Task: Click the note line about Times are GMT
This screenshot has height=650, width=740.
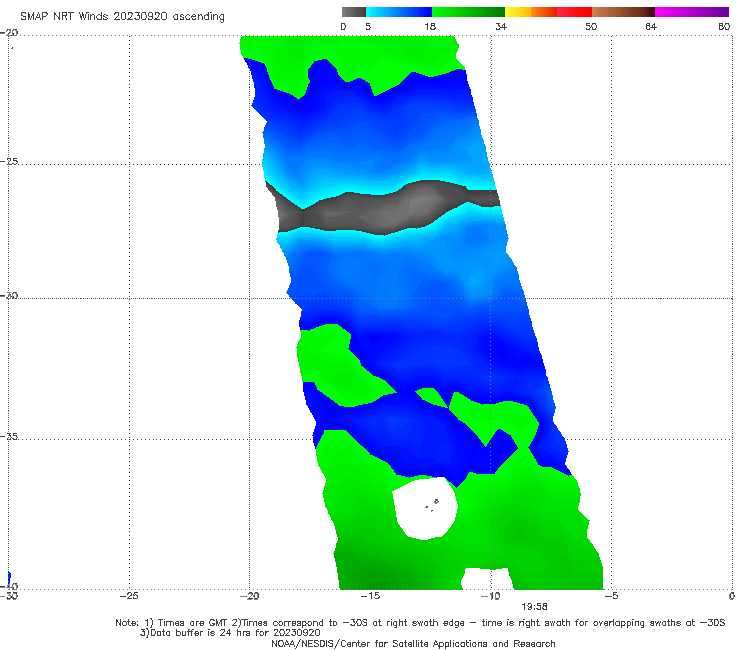Action: pos(420,623)
